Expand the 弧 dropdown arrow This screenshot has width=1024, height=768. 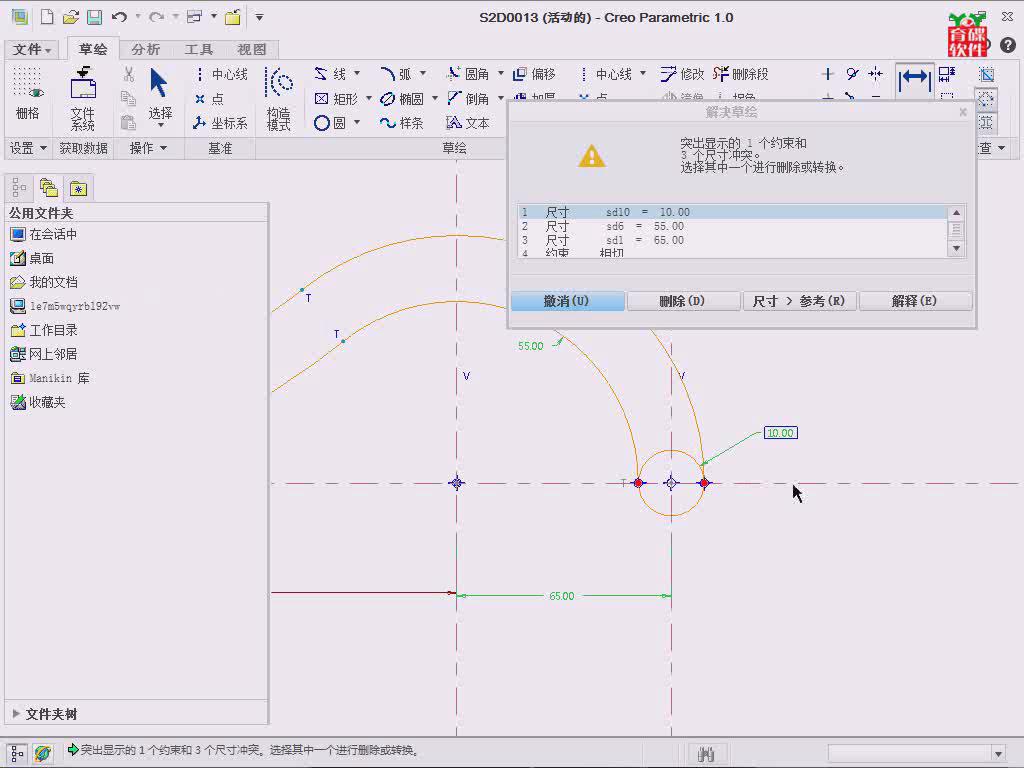click(423, 73)
